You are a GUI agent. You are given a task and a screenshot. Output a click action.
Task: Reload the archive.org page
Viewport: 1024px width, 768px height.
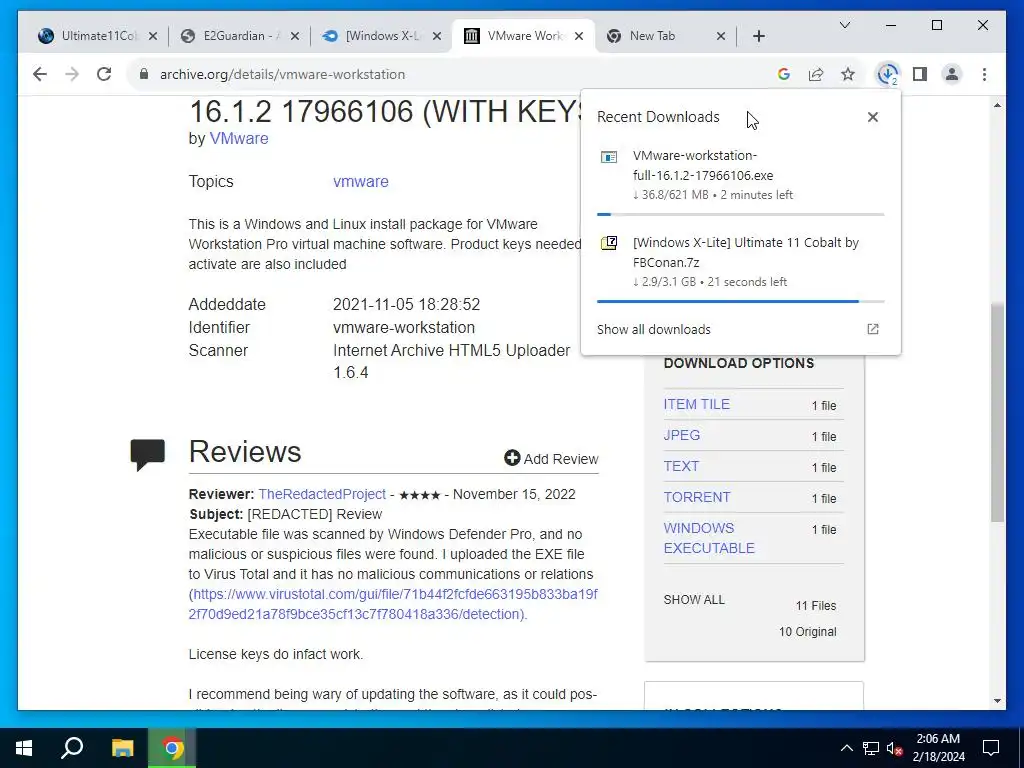(104, 74)
